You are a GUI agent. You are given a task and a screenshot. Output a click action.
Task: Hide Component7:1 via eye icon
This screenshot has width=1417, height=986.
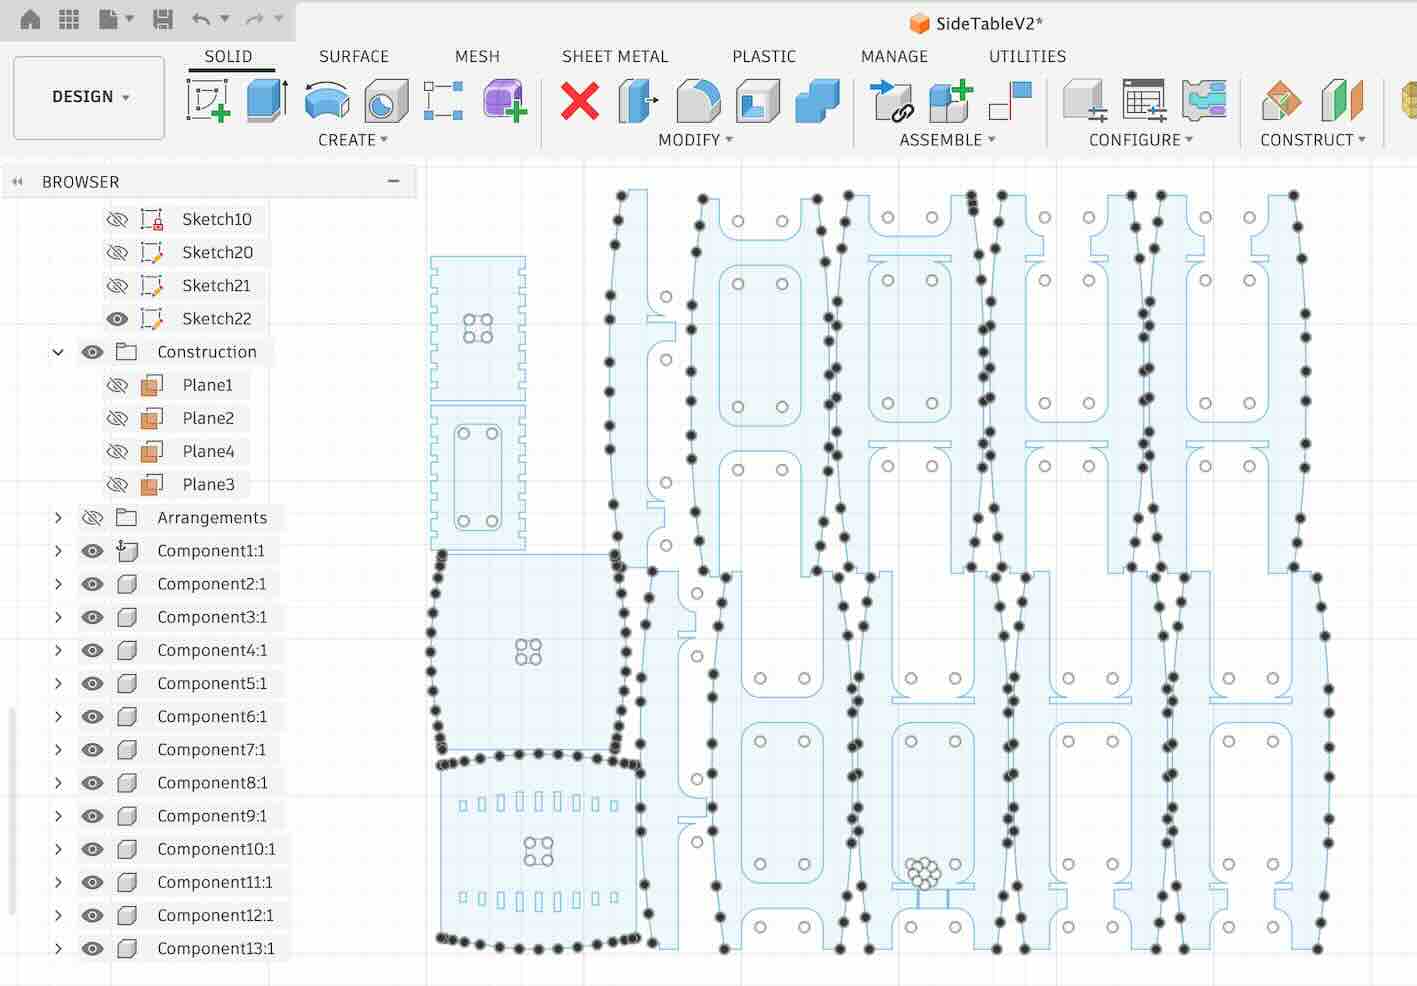[92, 750]
